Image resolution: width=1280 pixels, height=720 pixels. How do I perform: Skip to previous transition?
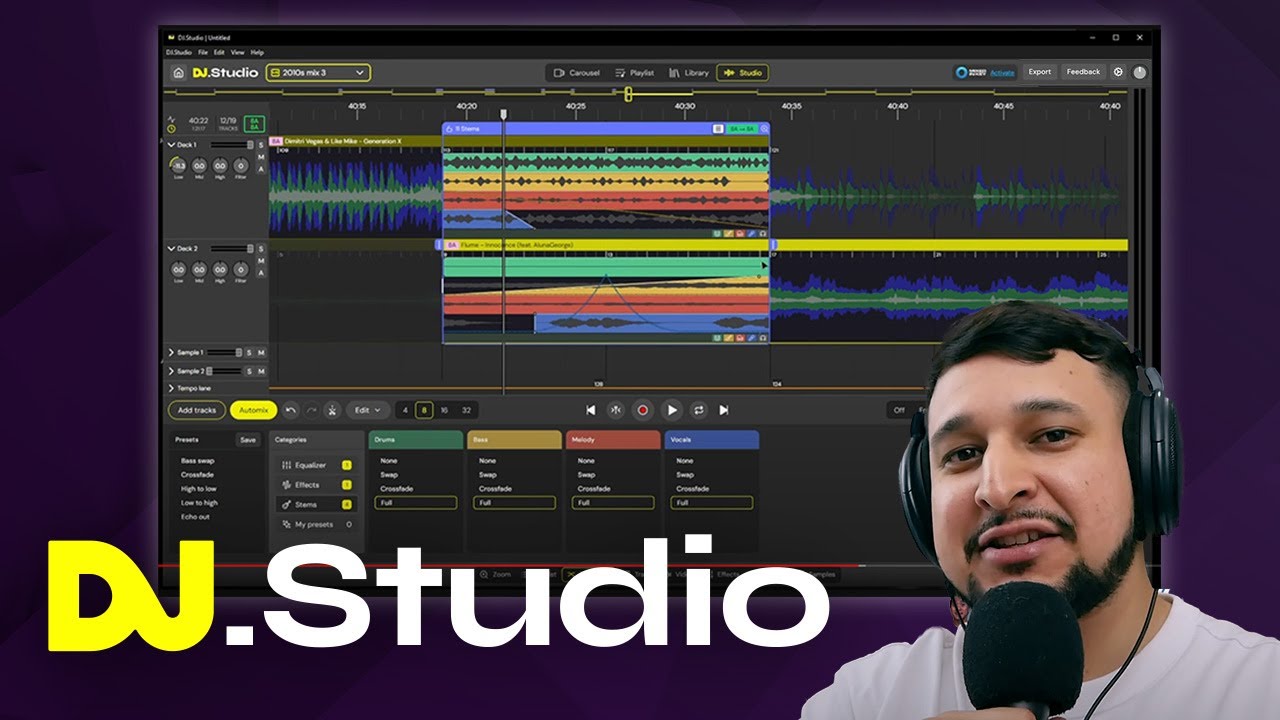point(591,410)
